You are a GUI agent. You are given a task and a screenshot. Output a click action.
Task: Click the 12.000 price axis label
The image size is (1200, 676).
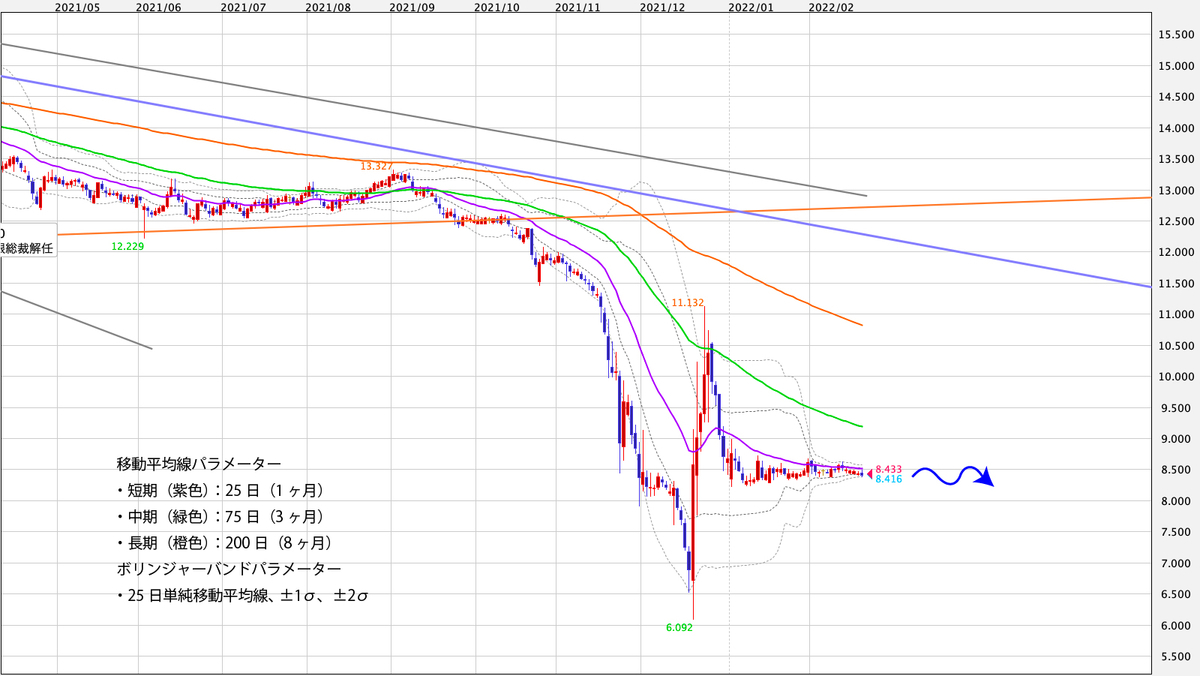pos(1176,252)
